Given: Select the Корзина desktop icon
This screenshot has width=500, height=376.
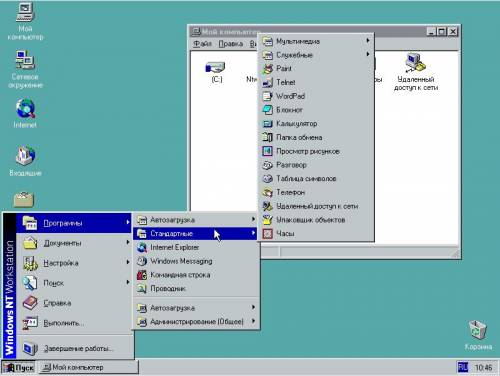Looking at the screenshot, I should pos(478,335).
